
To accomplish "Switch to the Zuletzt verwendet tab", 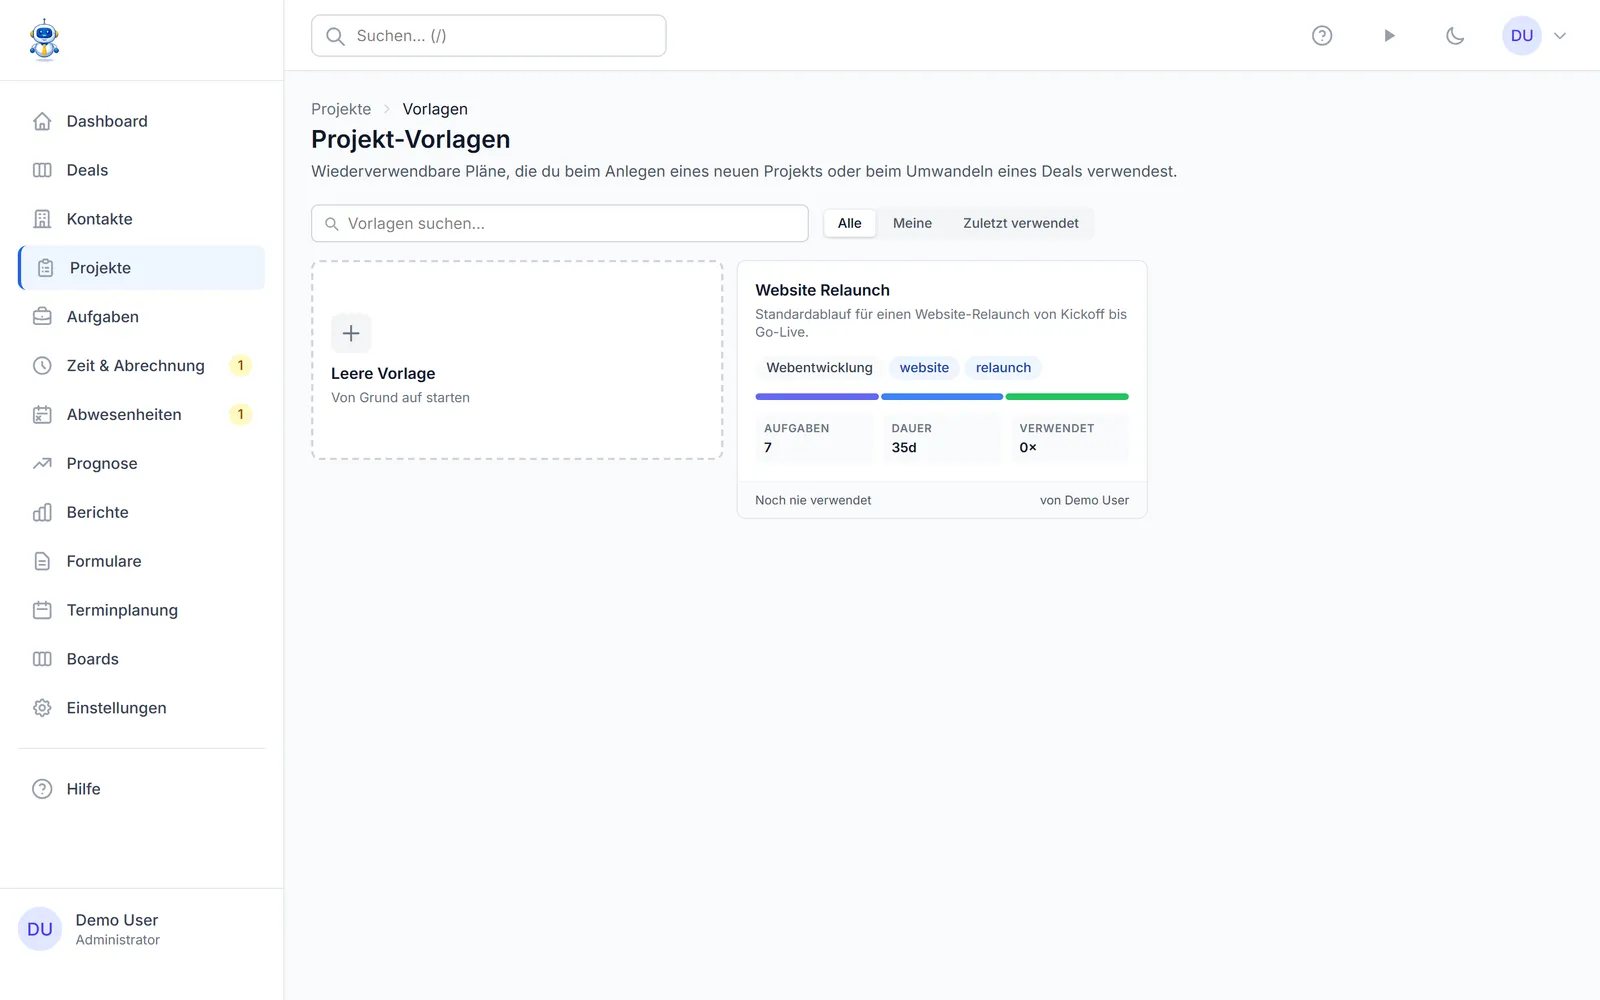I will tap(1021, 223).
